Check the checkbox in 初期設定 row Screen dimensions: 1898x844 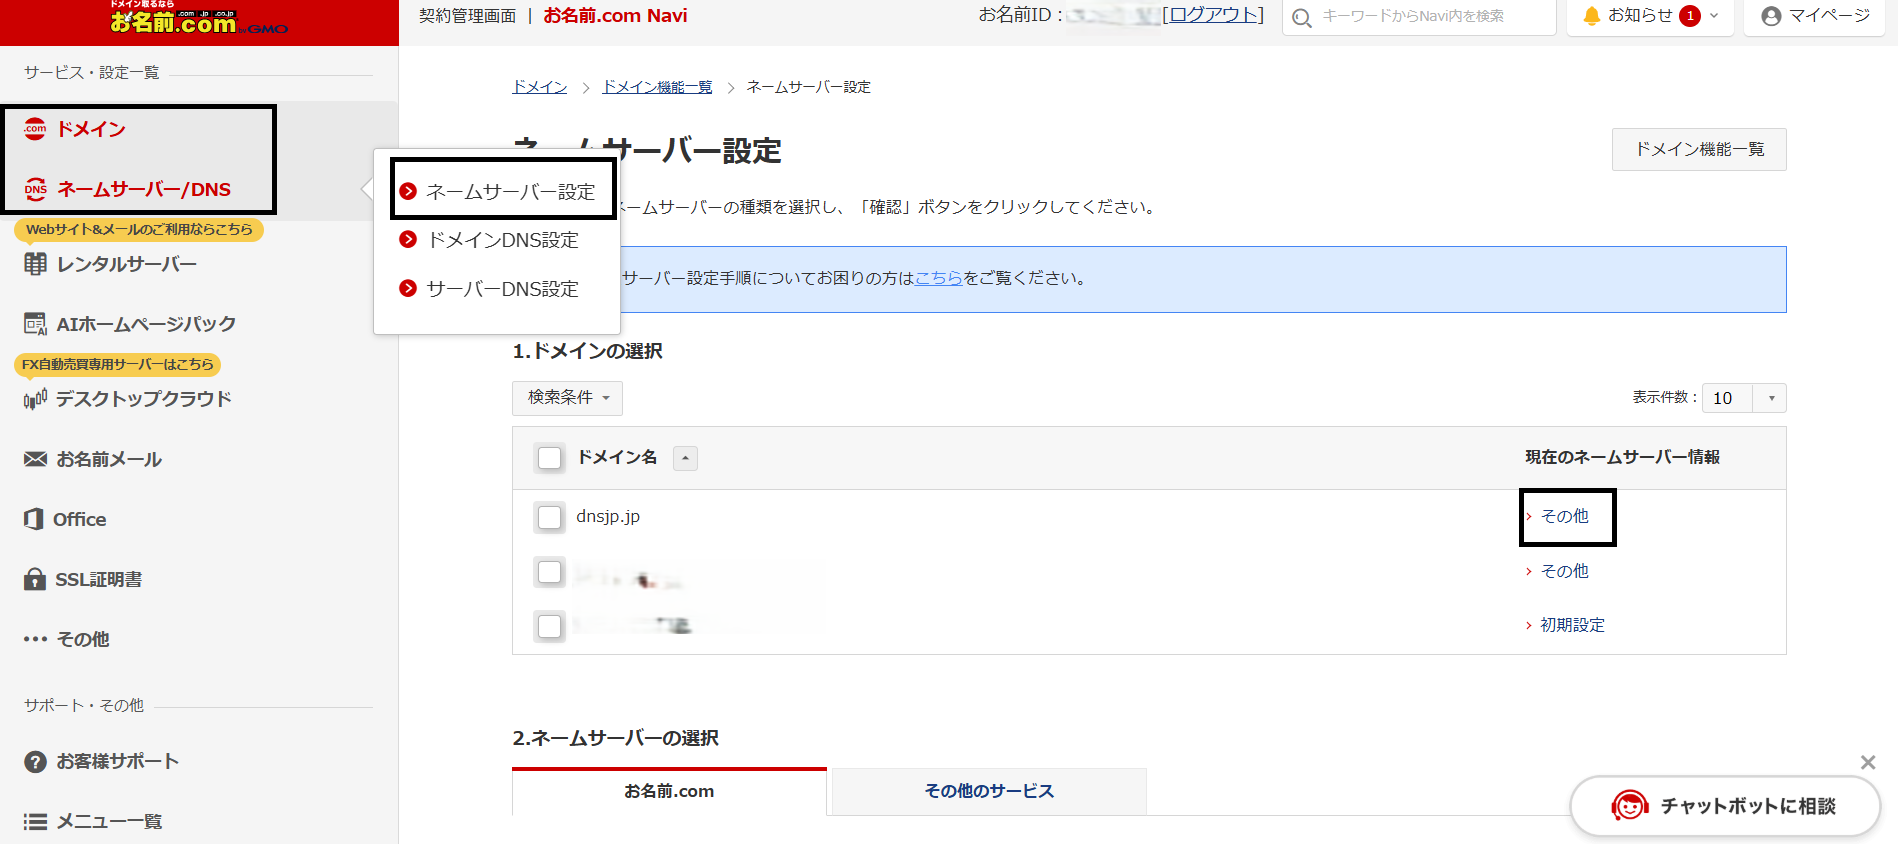tap(550, 626)
